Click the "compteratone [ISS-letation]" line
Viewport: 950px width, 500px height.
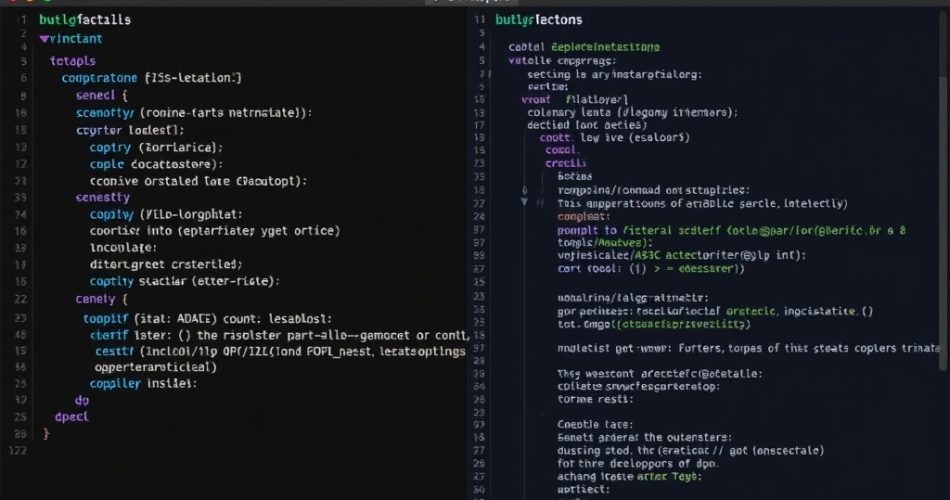pos(151,78)
